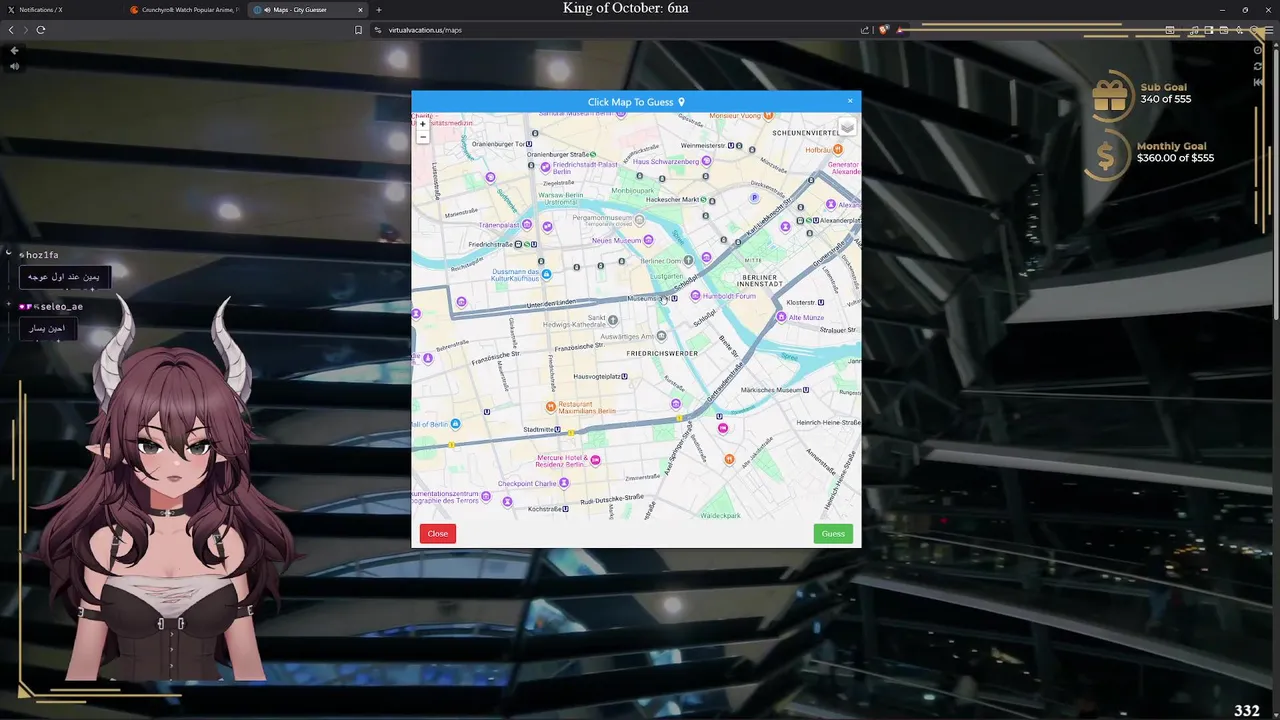
Task: Select the Auswärtiges Amt marker
Action: [661, 336]
